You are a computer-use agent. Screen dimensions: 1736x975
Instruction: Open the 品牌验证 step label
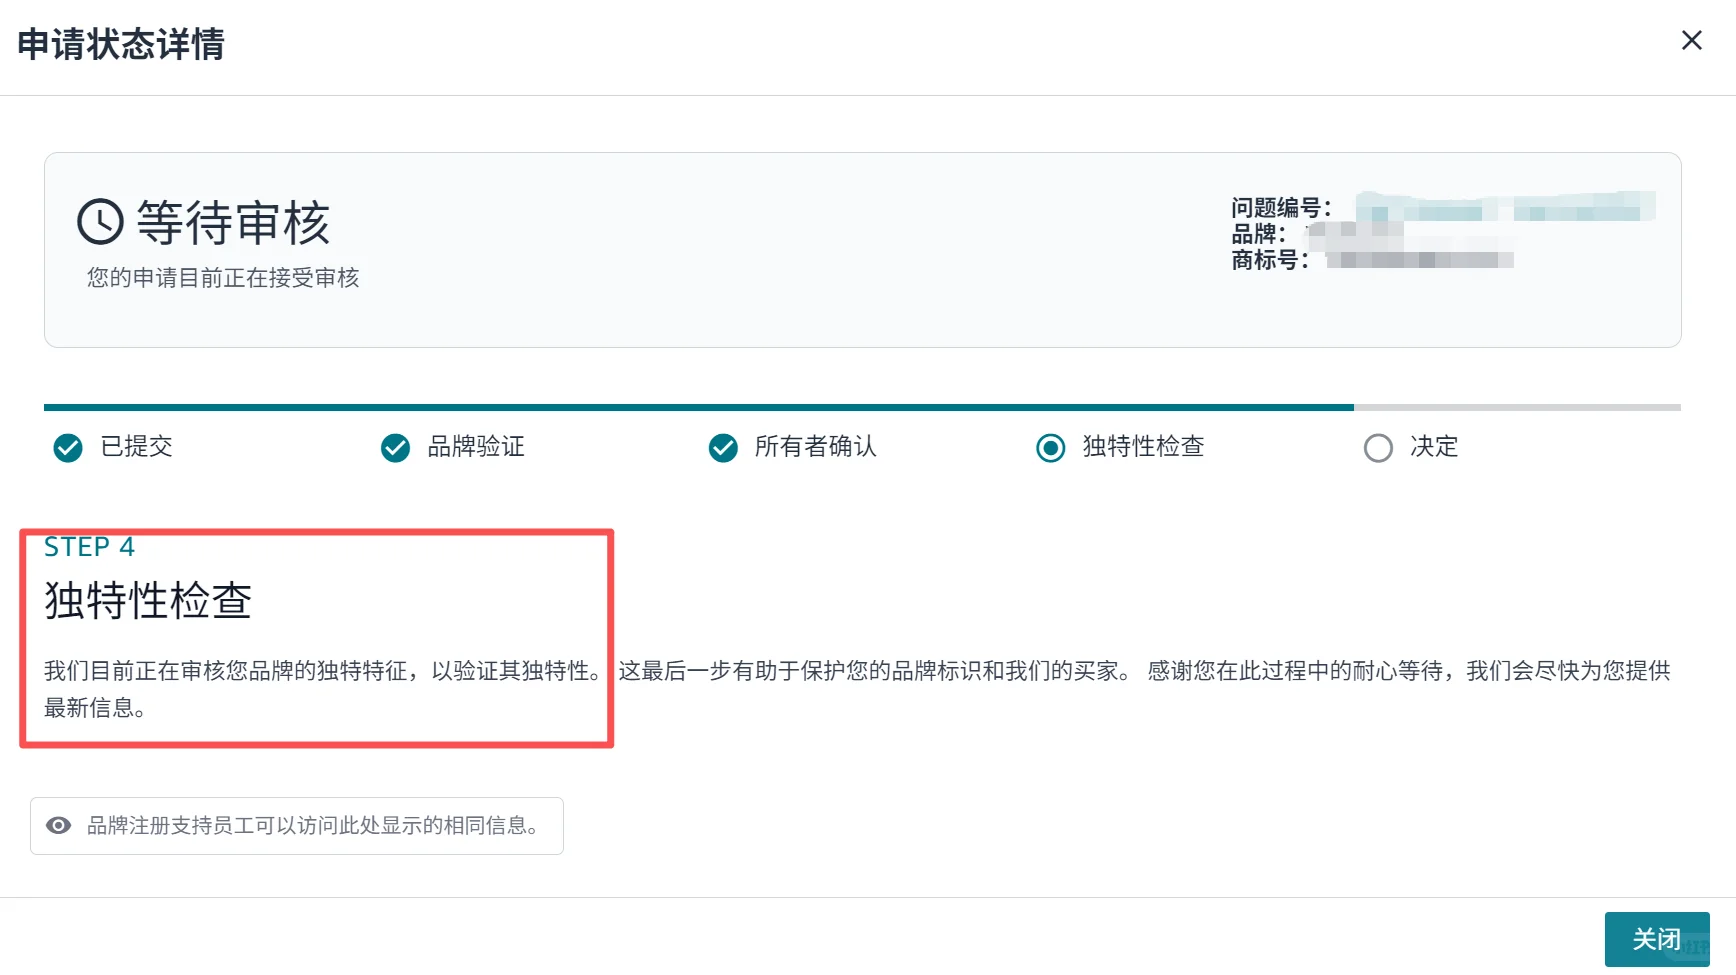point(476,447)
